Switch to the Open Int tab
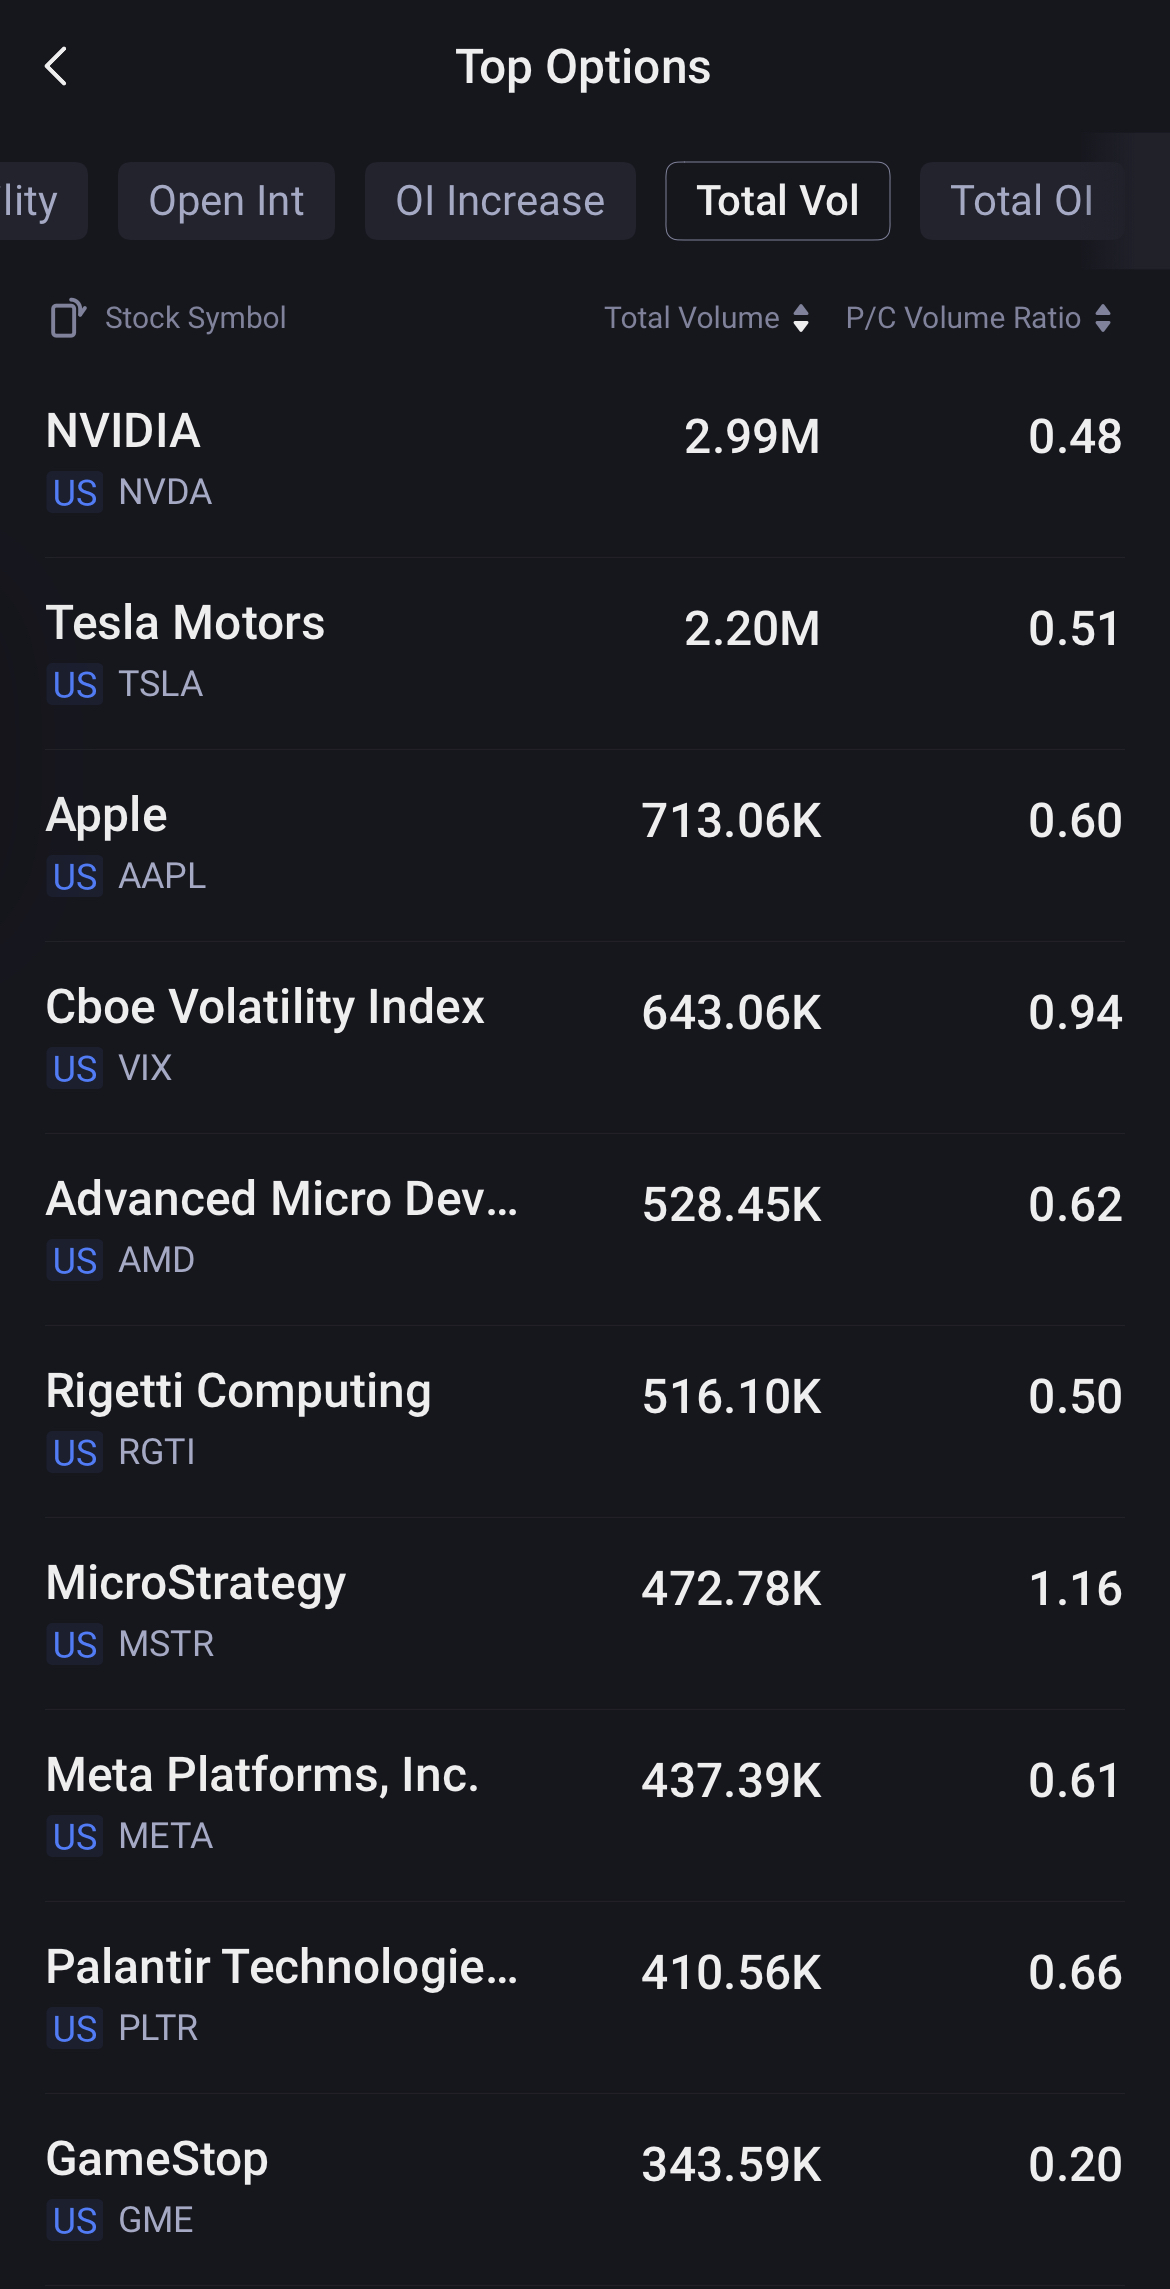This screenshot has width=1170, height=2289. 226,201
